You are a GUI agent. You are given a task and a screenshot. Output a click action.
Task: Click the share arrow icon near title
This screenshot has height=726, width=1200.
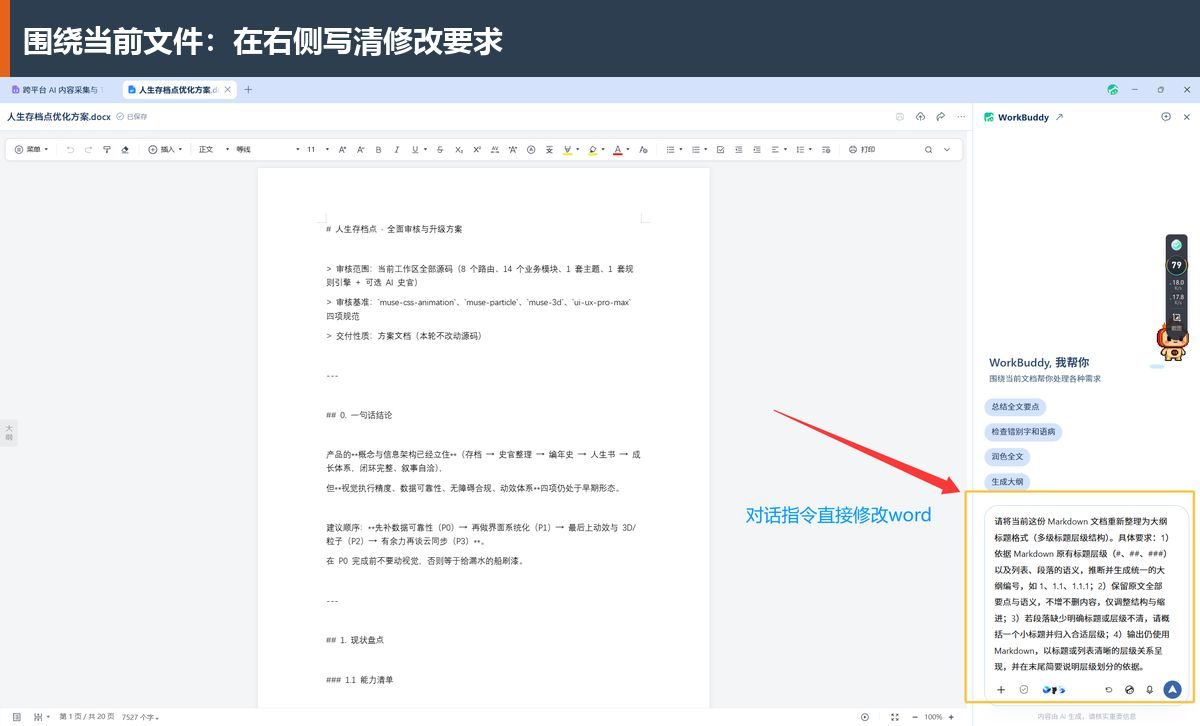941,117
